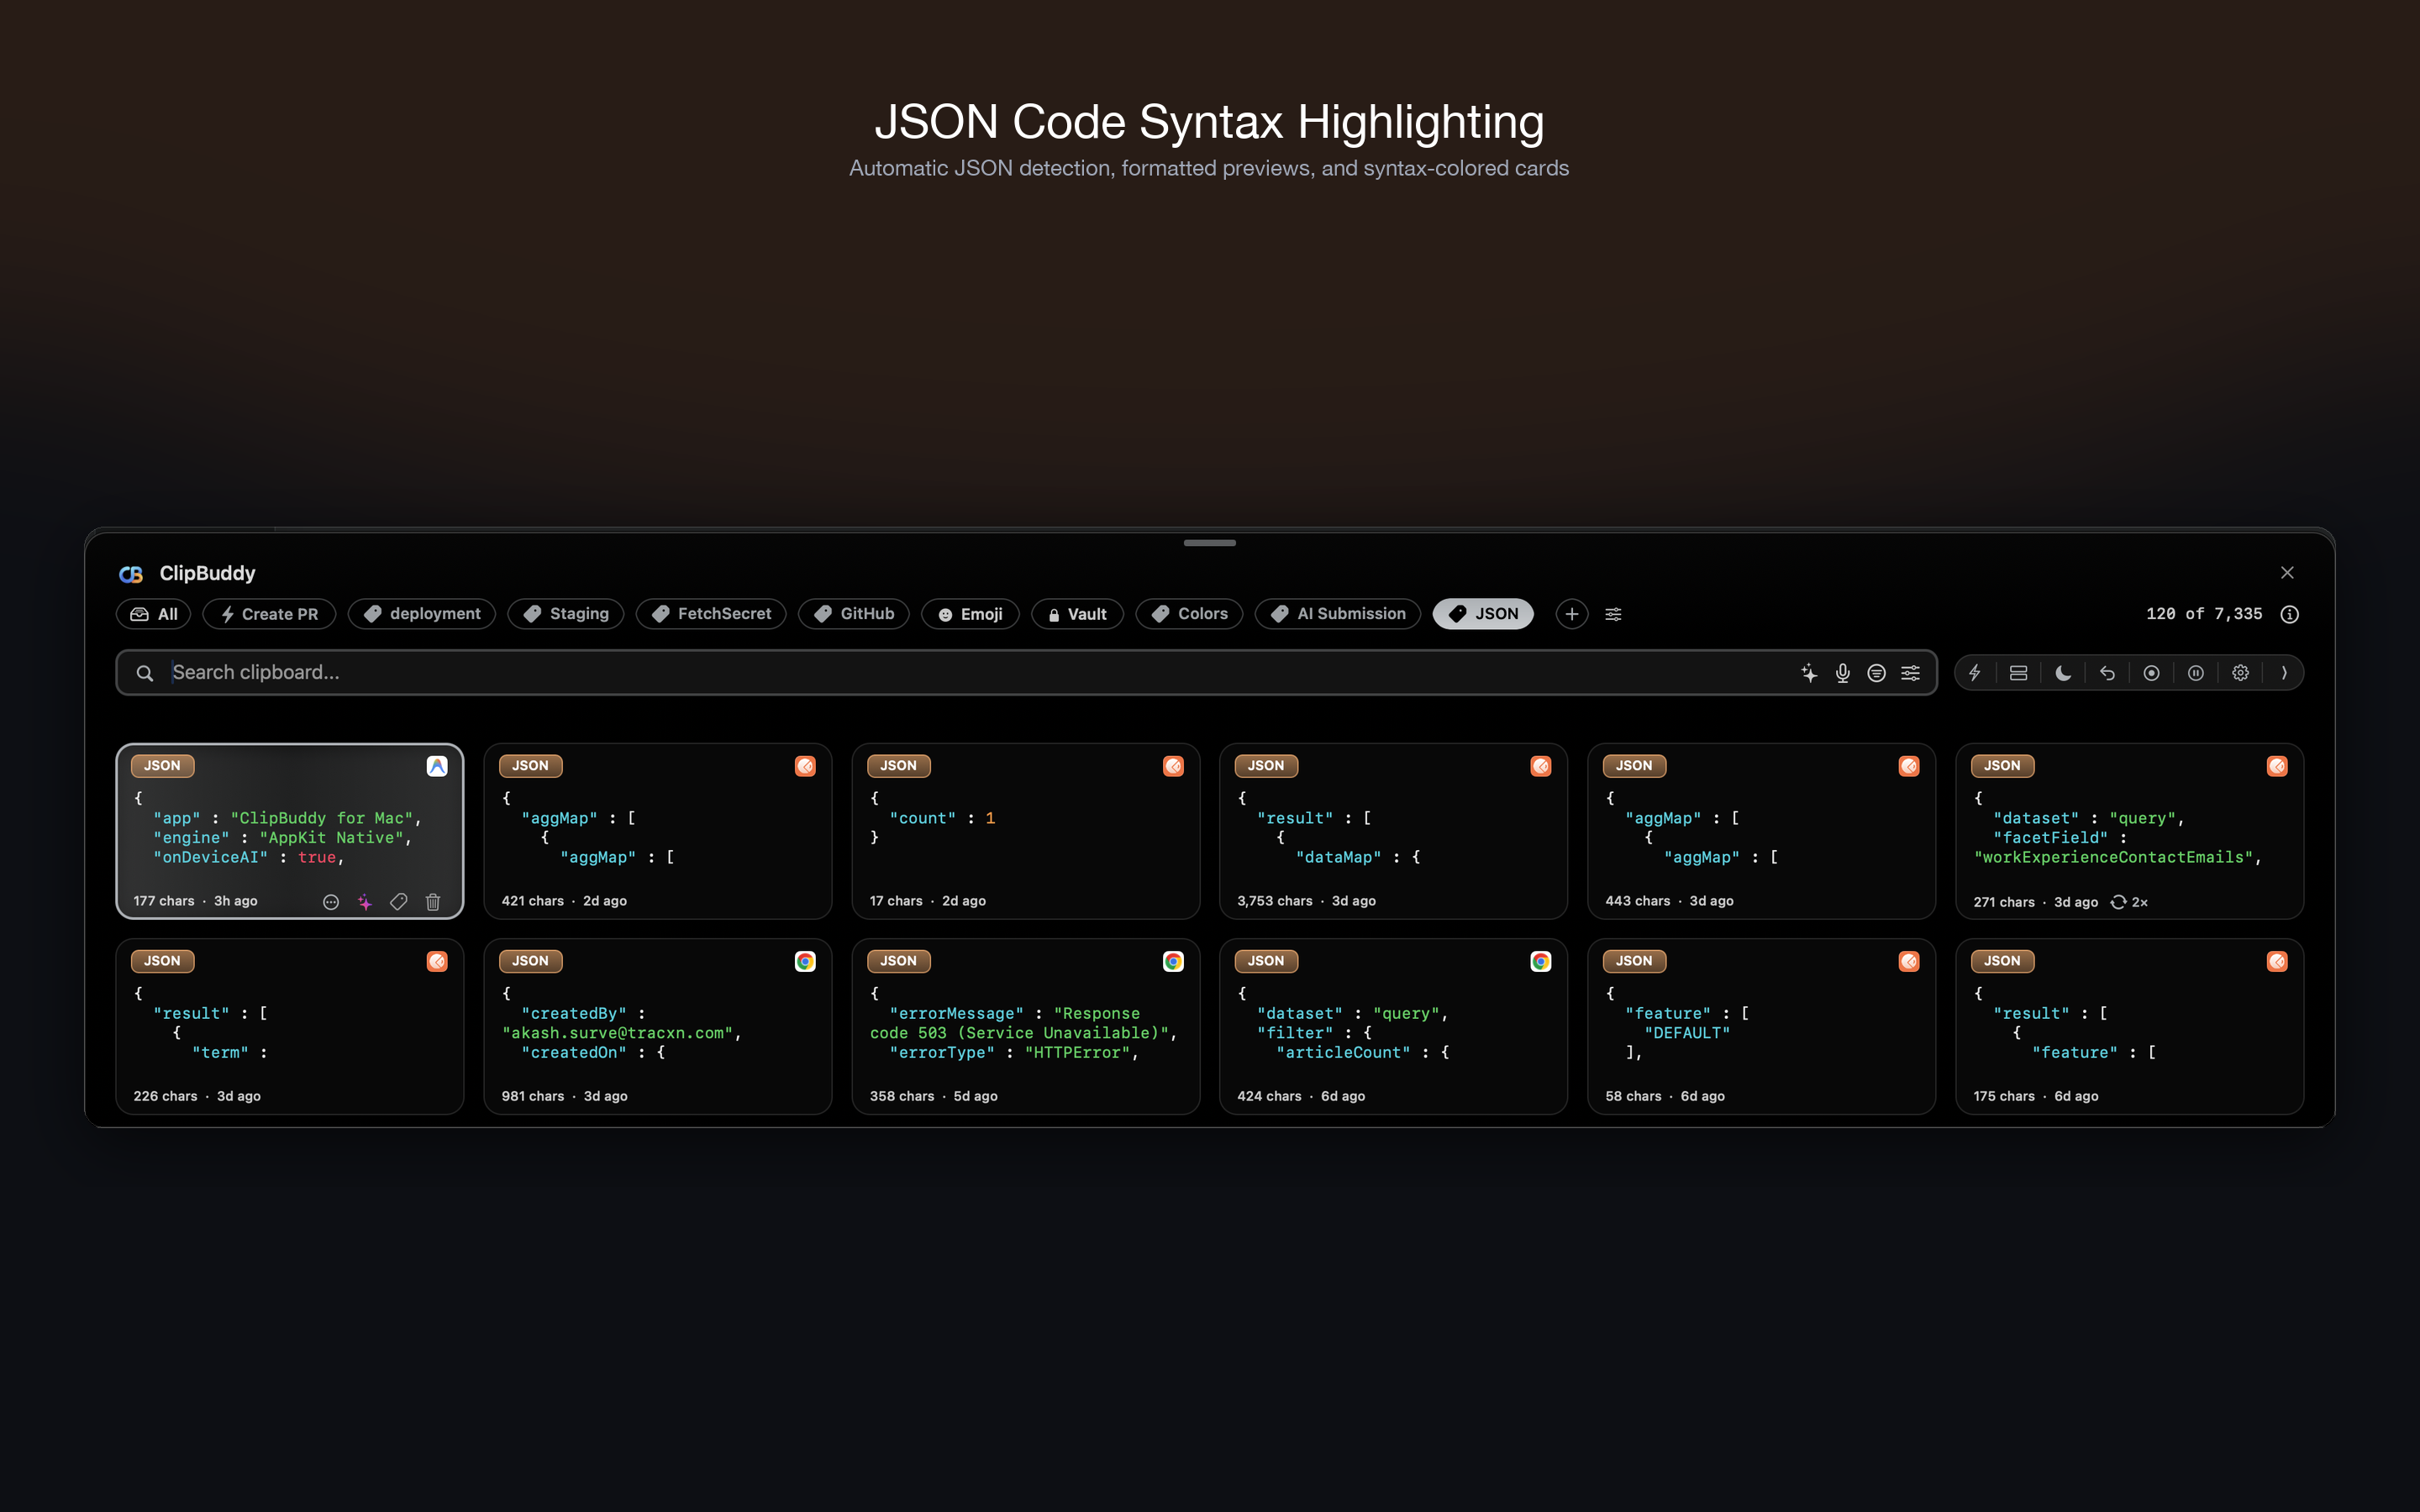Select the AI Submission tag tab
Screen dimensions: 2420x1512
tap(1338, 614)
